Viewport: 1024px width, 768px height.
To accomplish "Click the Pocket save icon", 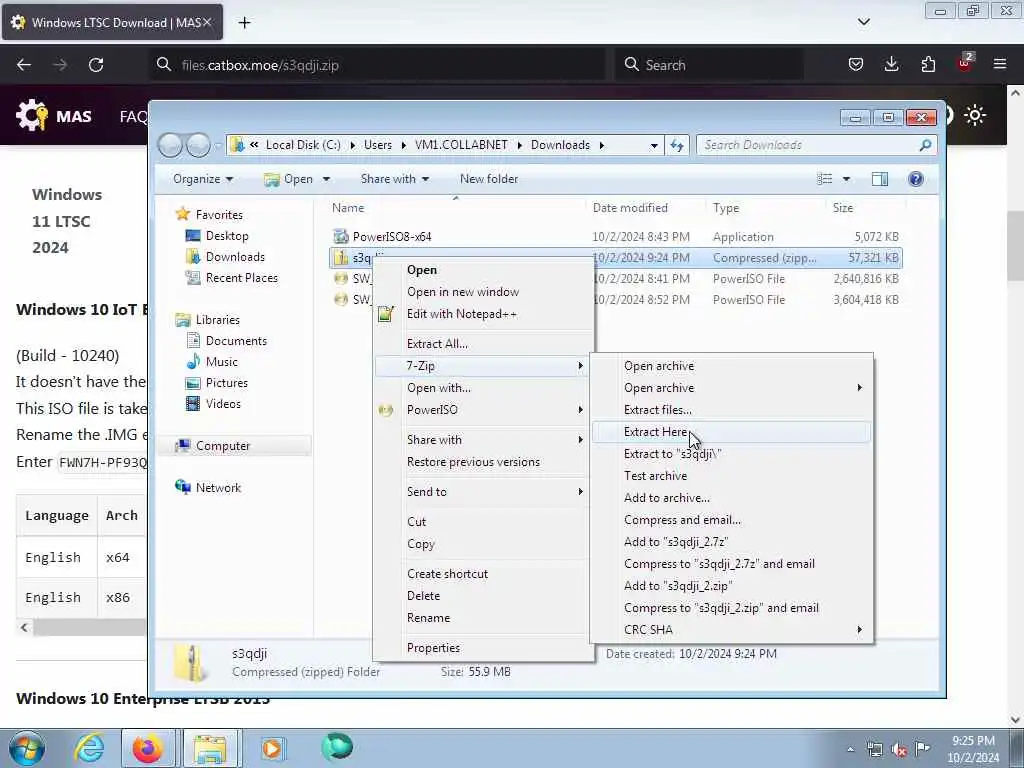I will point(856,64).
